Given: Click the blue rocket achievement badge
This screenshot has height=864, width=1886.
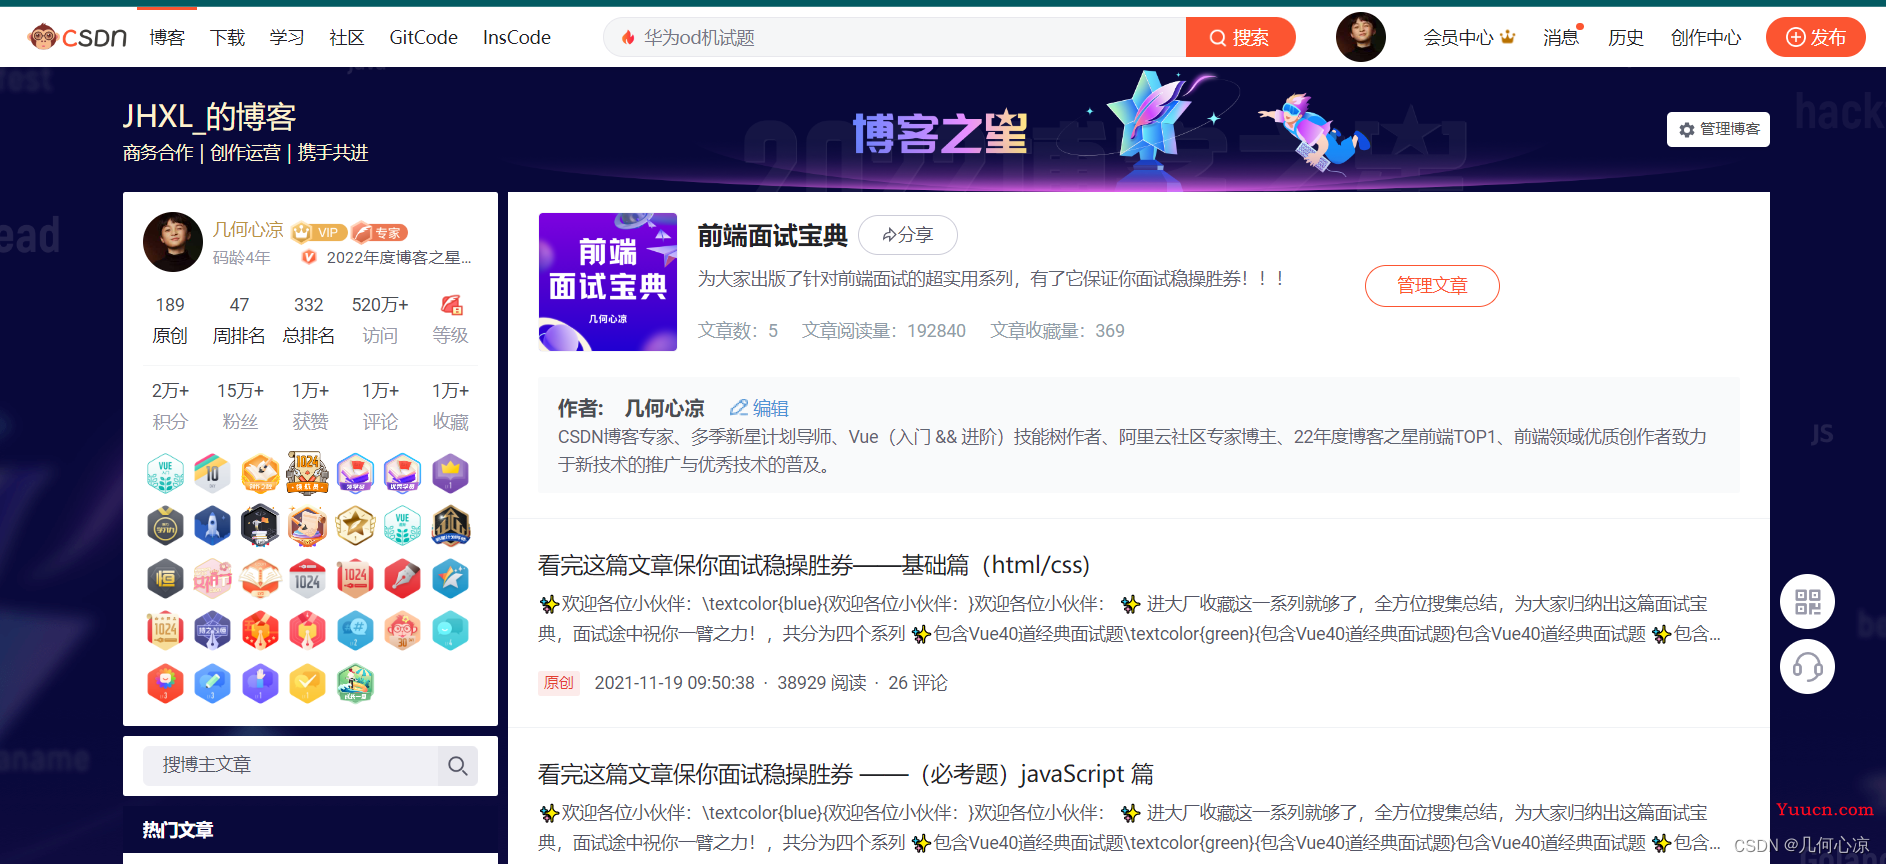Looking at the screenshot, I should [x=212, y=525].
